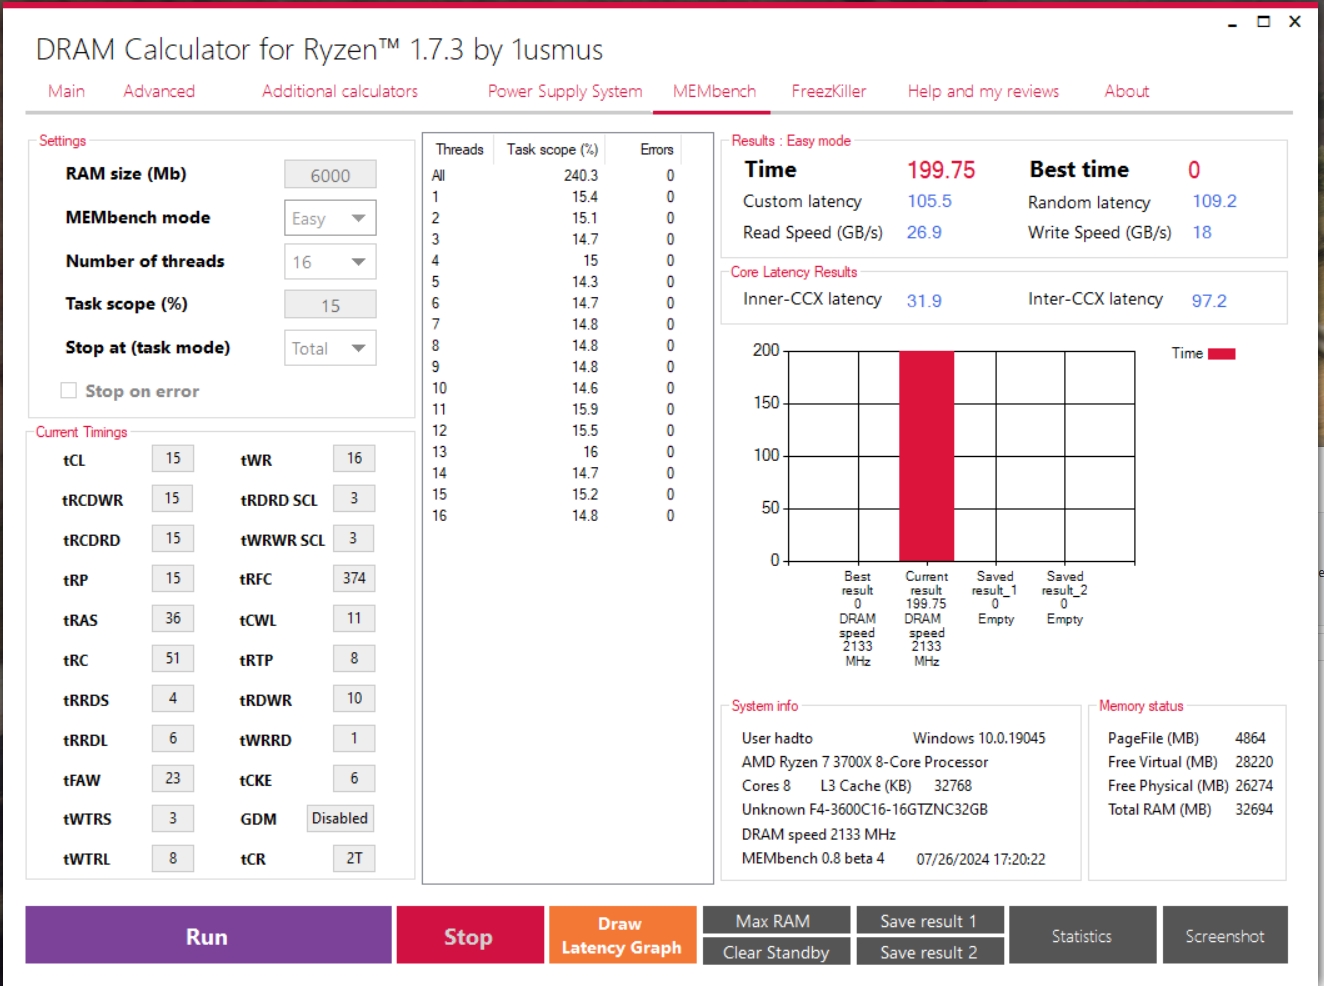This screenshot has height=986, width=1324.
Task: Click the Time legend color swatch
Action: click(x=1221, y=353)
